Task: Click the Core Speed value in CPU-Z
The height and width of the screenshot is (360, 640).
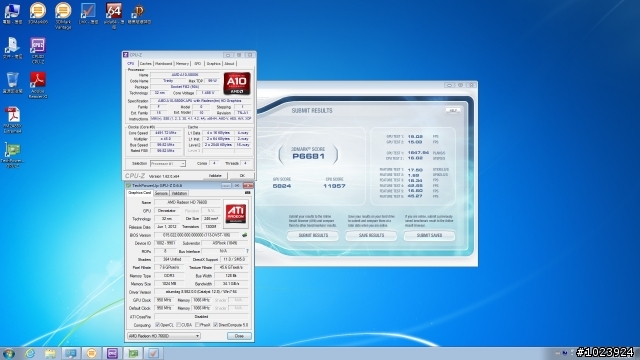Action: pos(166,133)
